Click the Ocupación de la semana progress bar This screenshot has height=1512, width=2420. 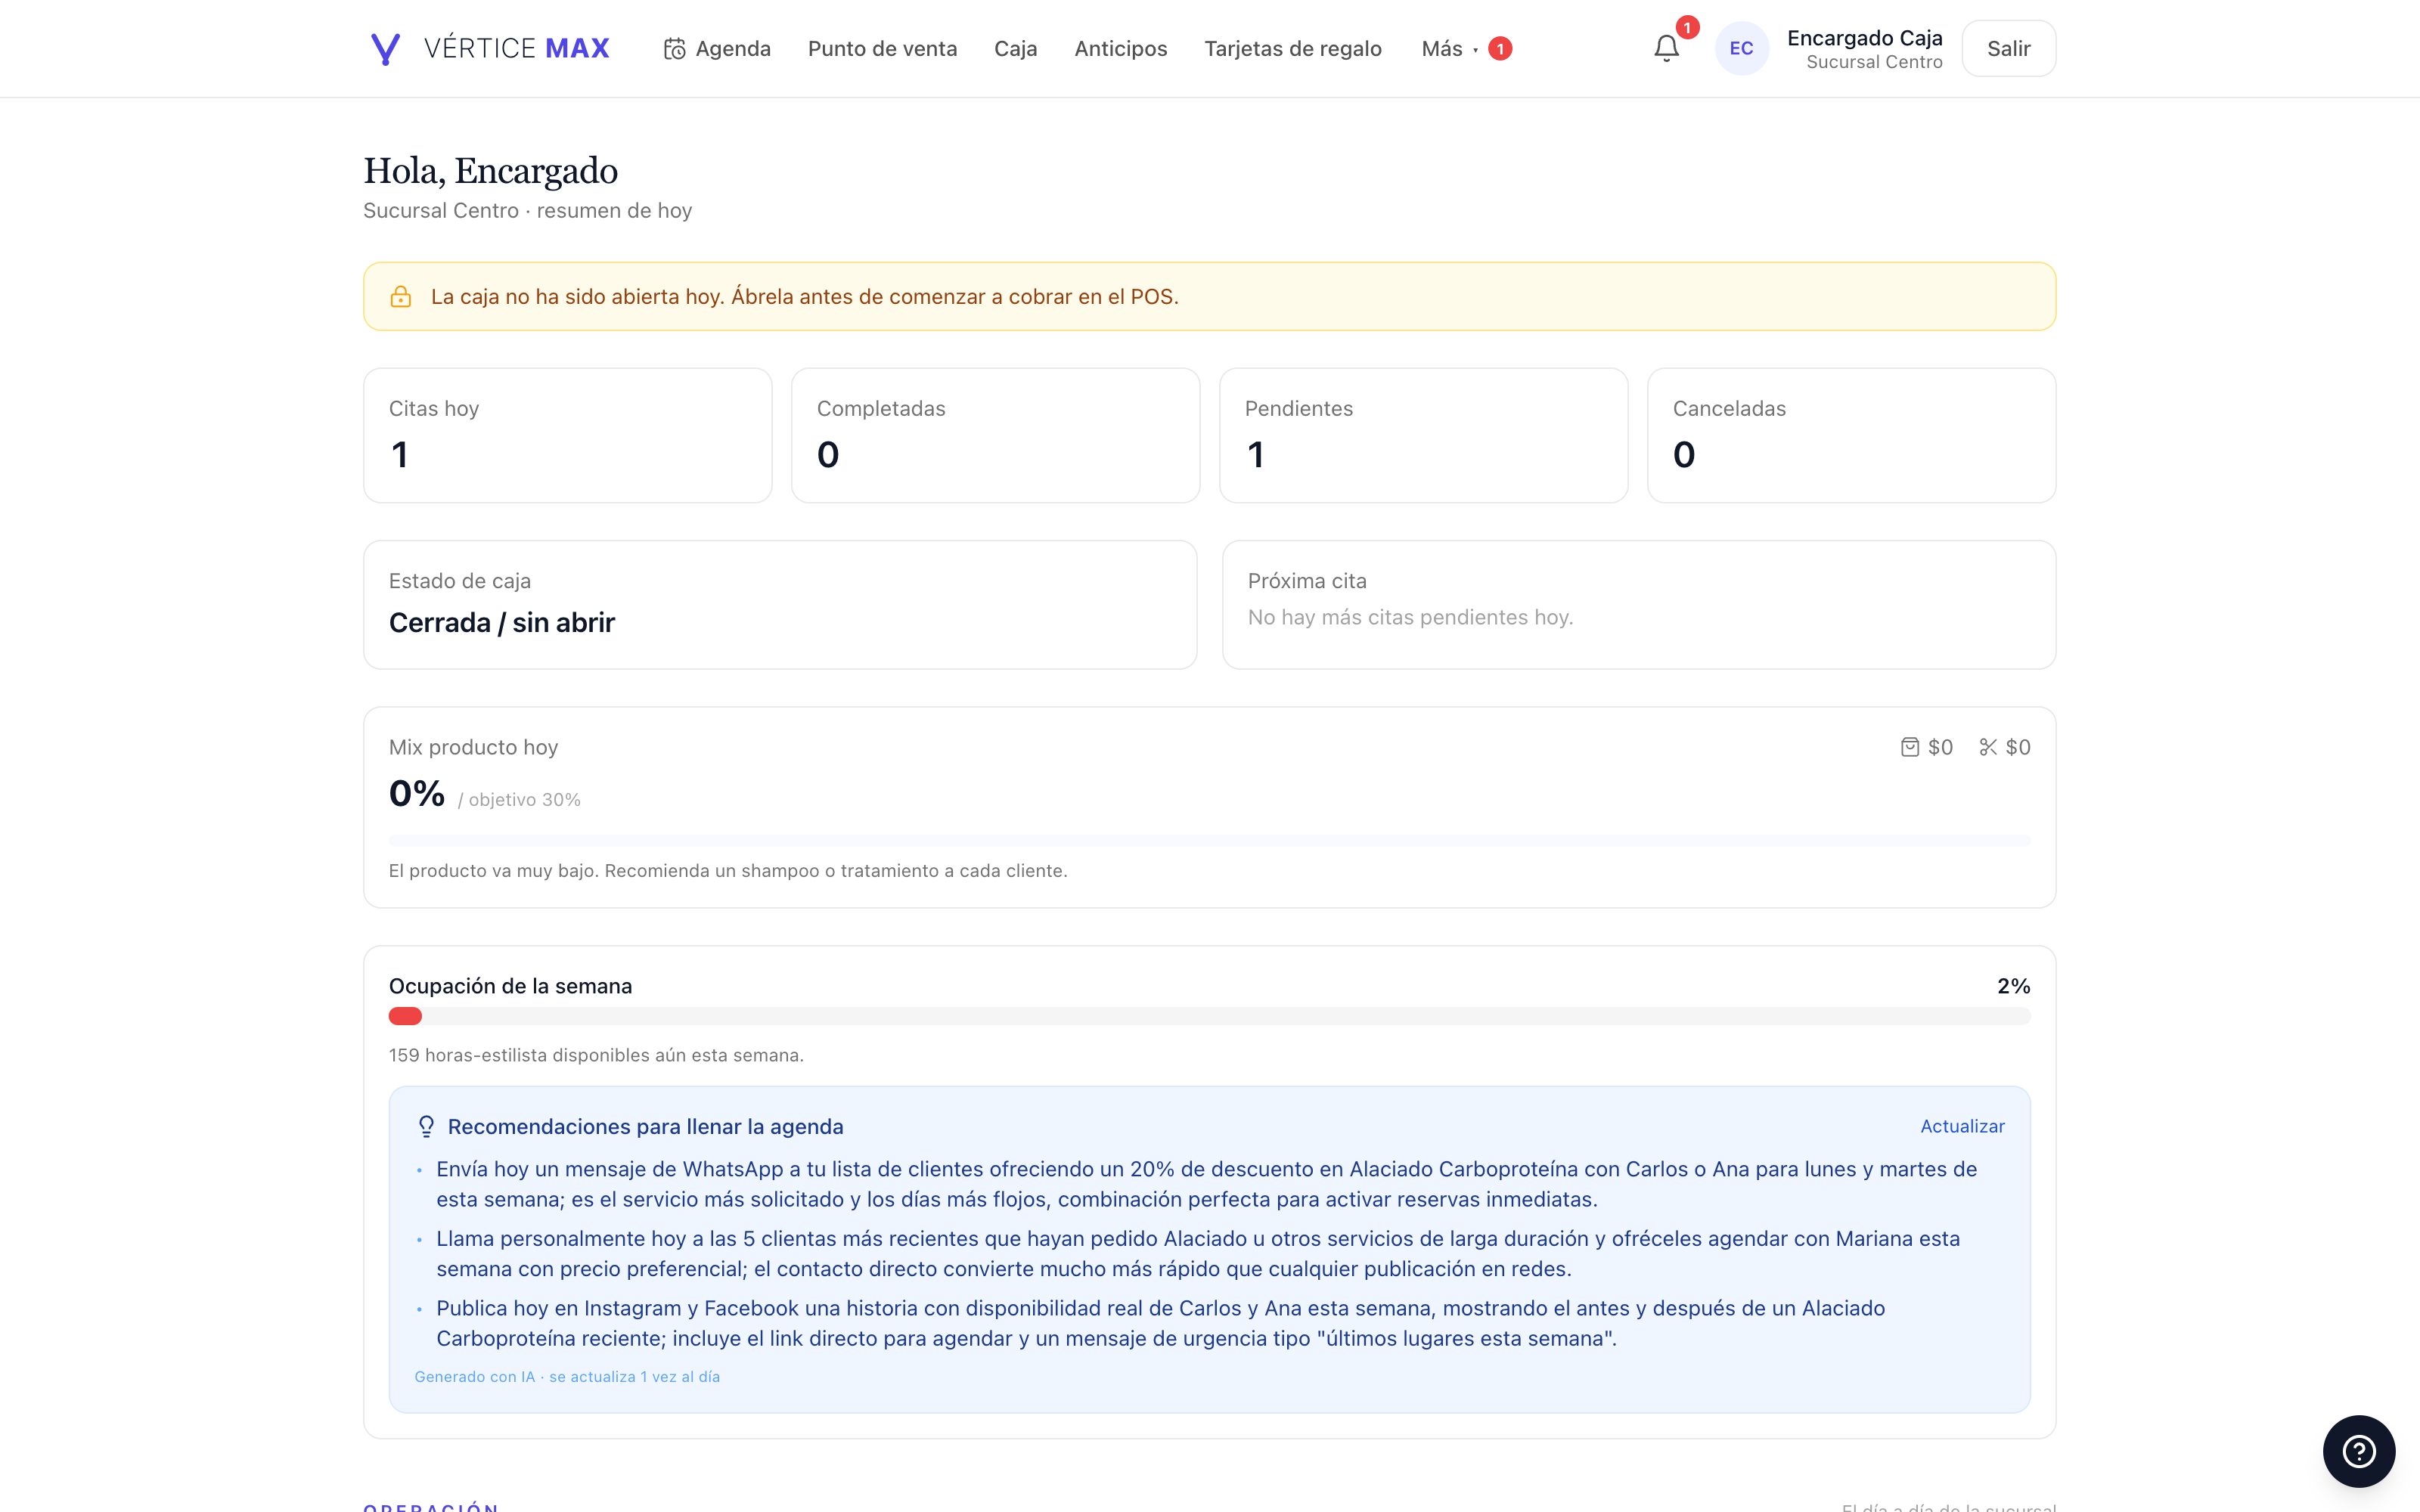(x=1209, y=1017)
